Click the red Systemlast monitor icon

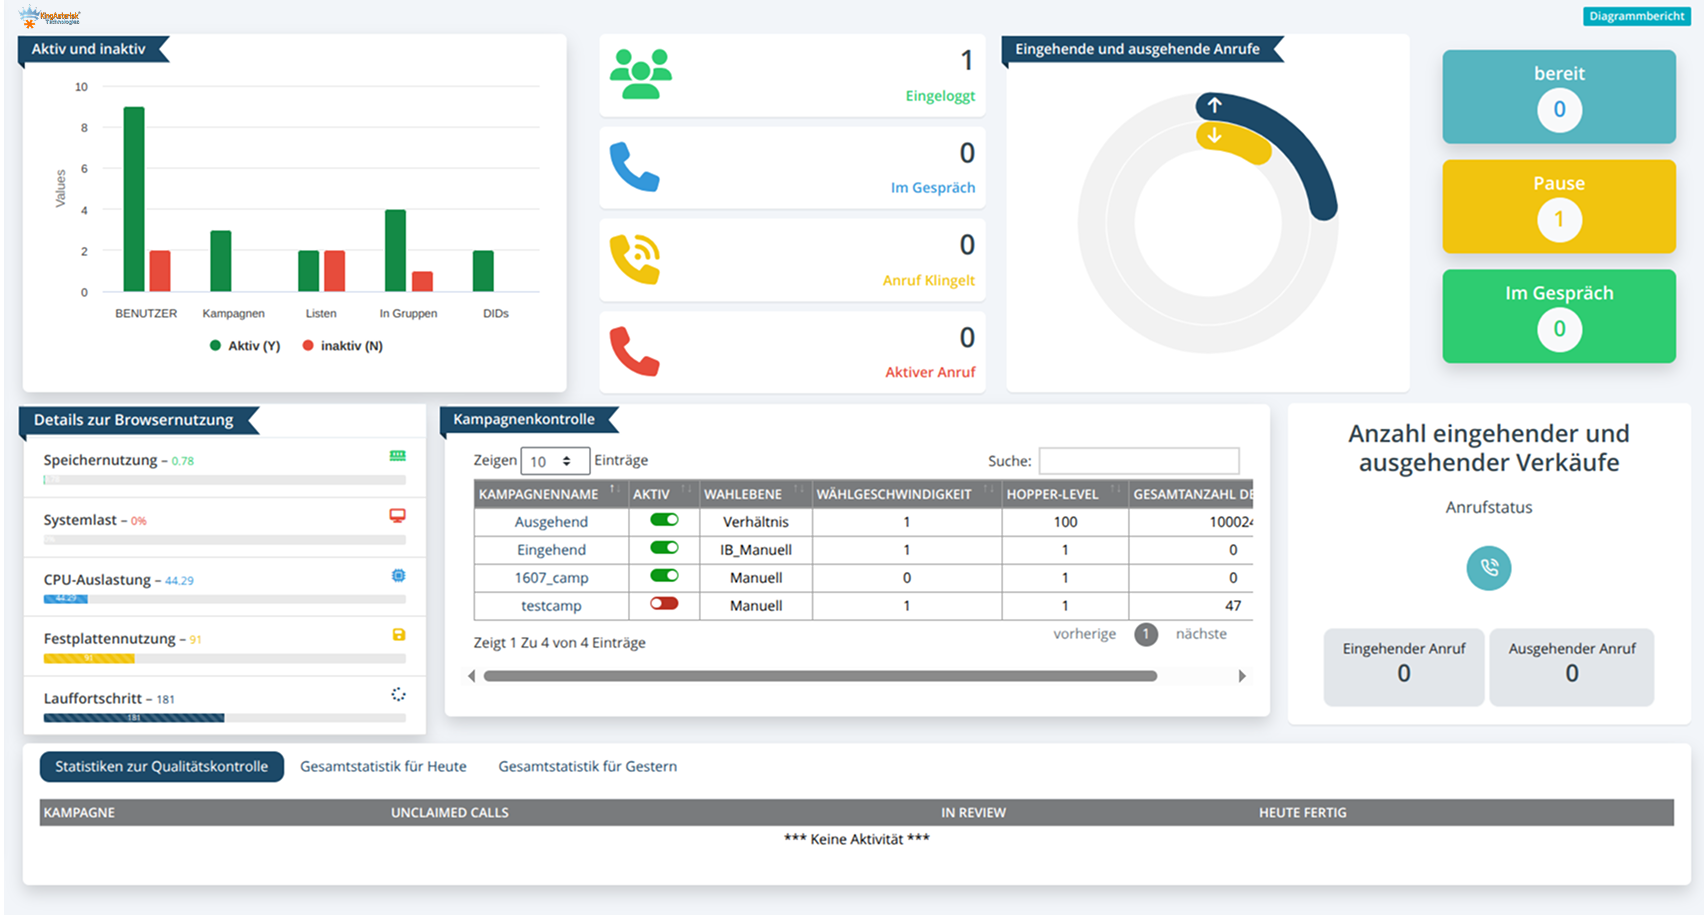[x=397, y=516]
